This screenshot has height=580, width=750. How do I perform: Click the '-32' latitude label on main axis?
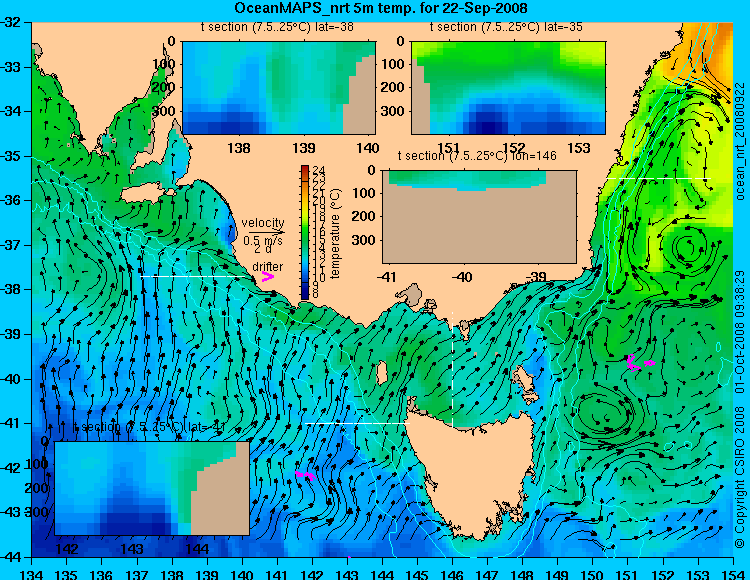click(10, 22)
